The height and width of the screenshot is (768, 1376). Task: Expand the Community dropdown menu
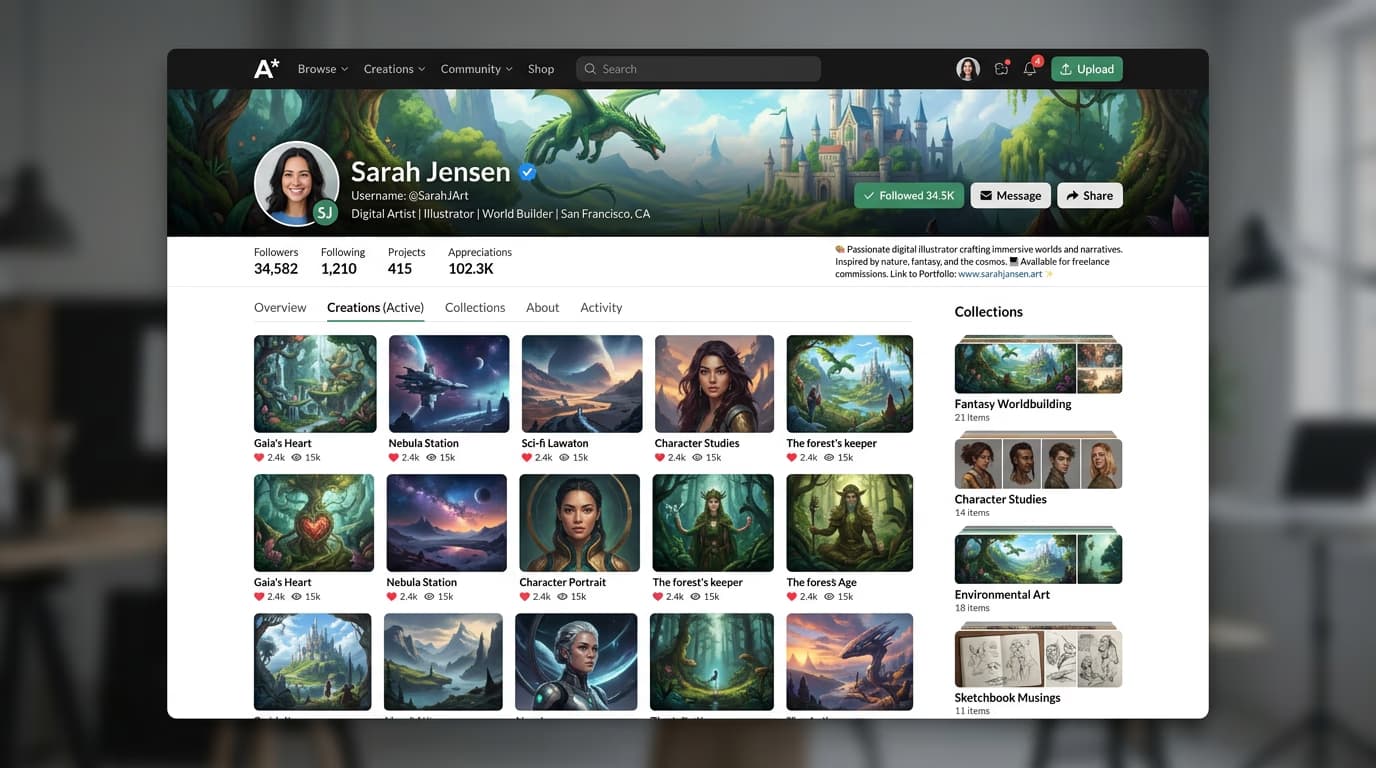coord(476,69)
